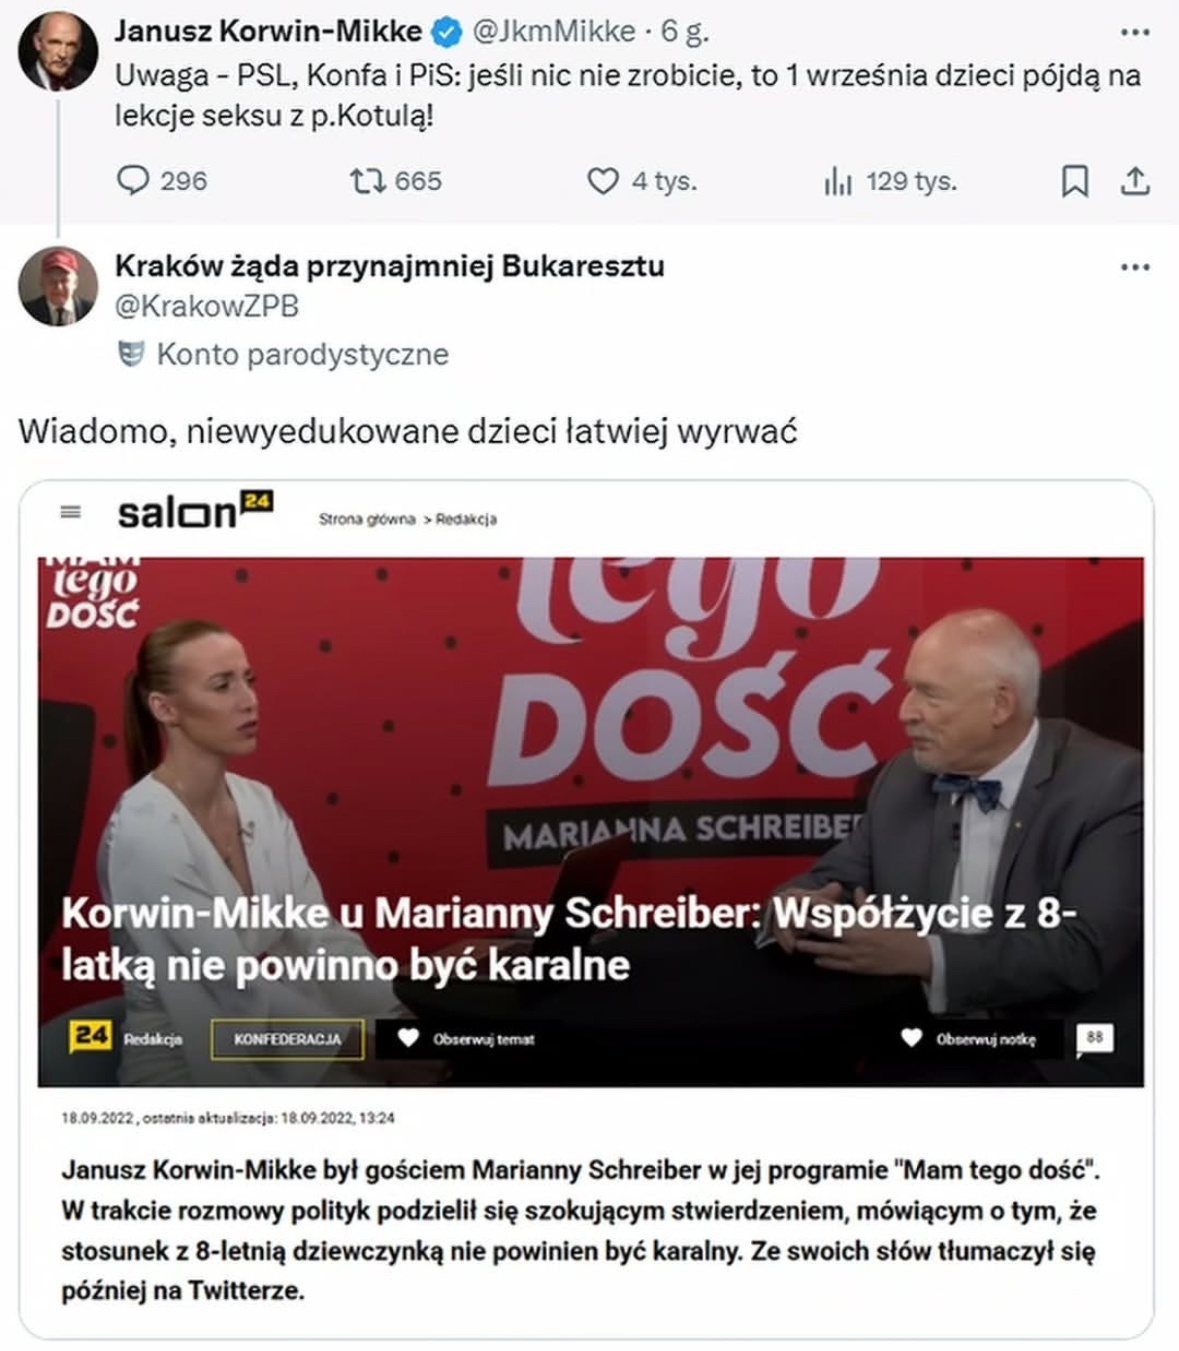This screenshot has width=1179, height=1351.
Task: Open the salon24 hamburger menu
Action: 71,512
